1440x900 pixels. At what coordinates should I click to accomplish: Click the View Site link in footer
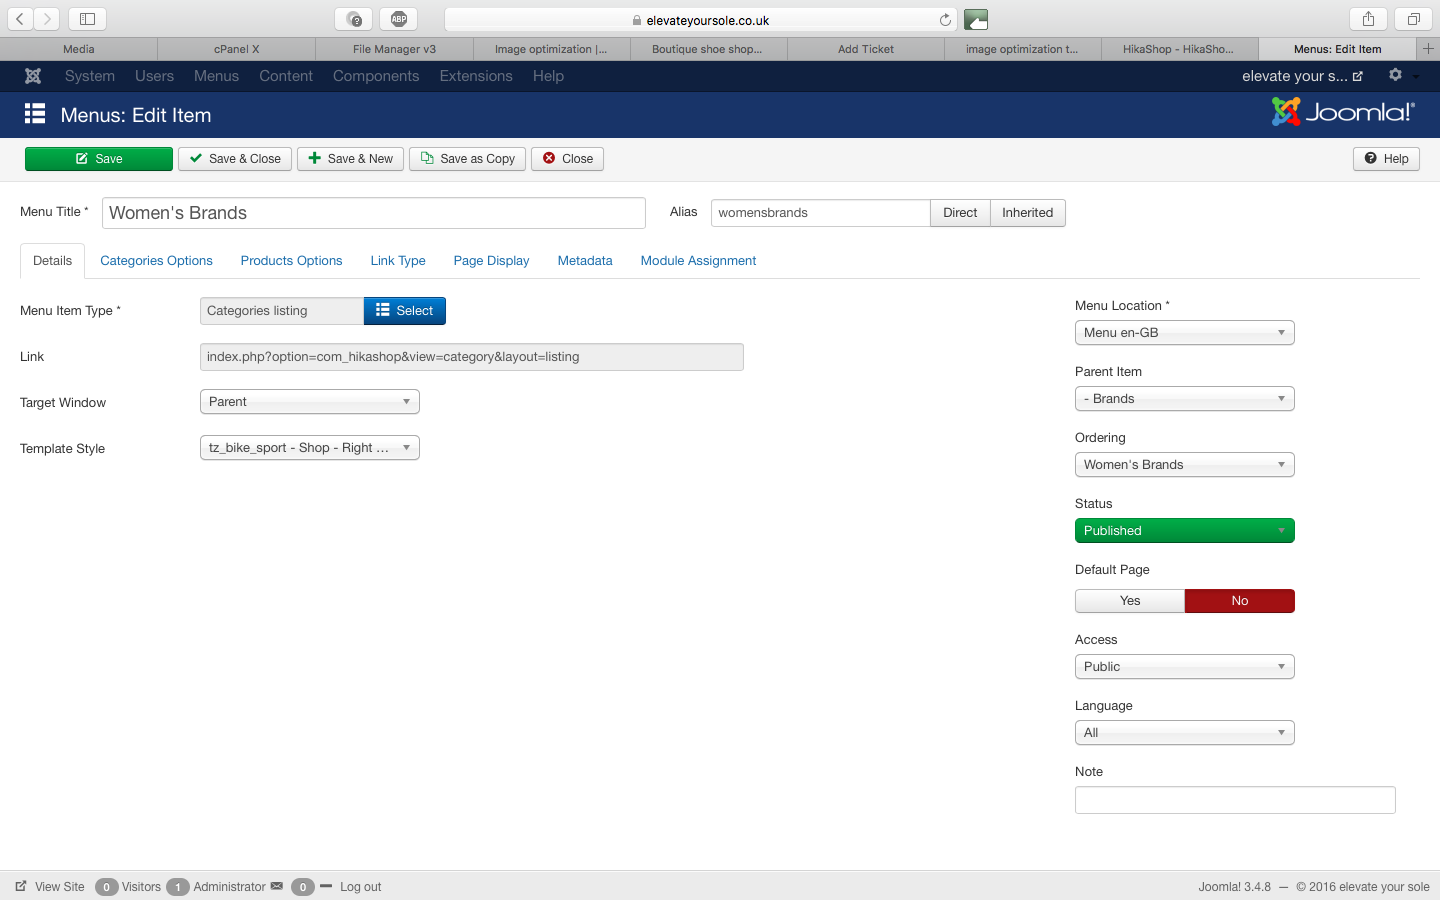50,887
